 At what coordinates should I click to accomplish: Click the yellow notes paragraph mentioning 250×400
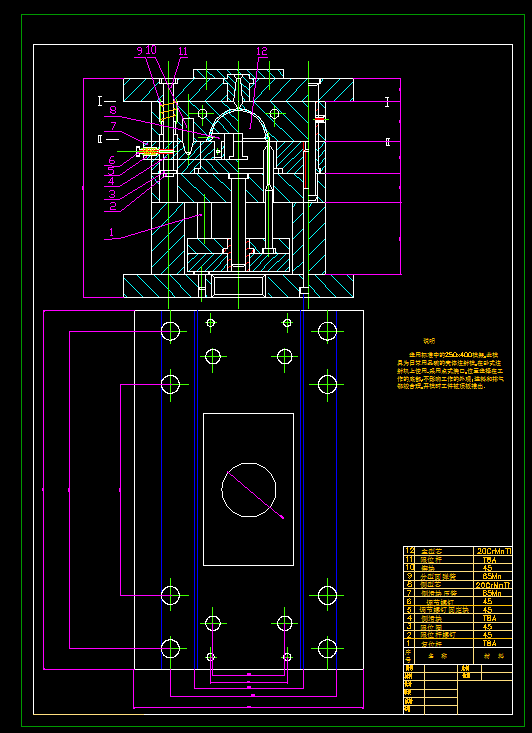pos(450,371)
